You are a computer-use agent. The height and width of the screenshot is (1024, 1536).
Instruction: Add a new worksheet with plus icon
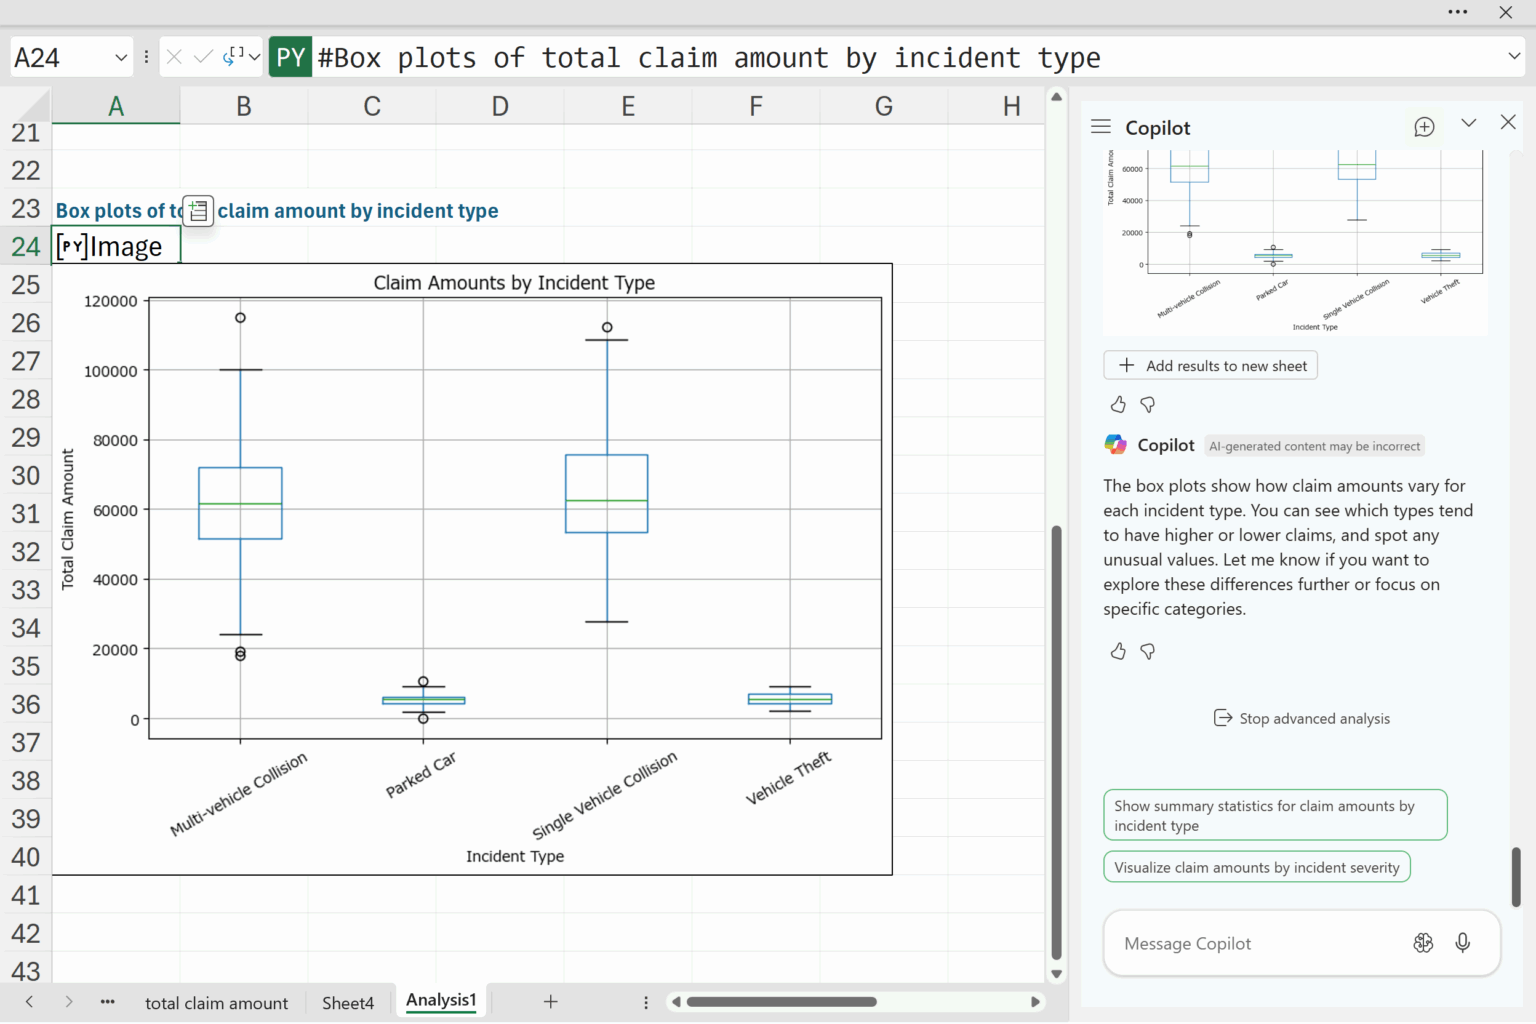pyautogui.click(x=550, y=1002)
